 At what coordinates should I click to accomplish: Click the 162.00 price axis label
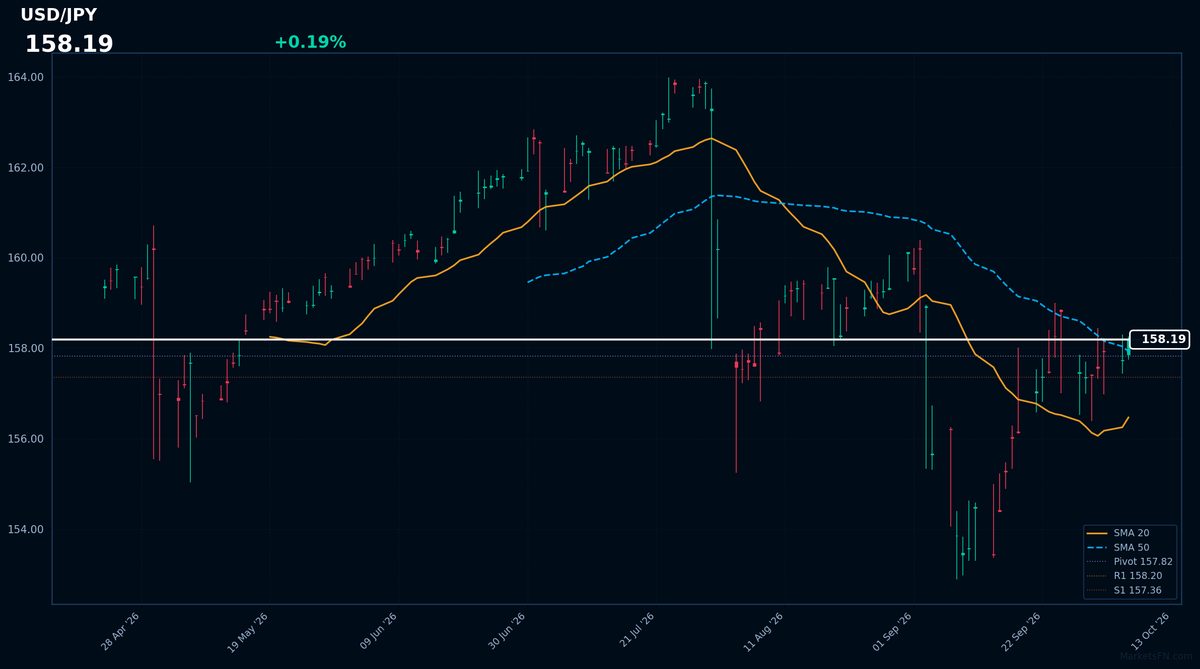coord(25,168)
